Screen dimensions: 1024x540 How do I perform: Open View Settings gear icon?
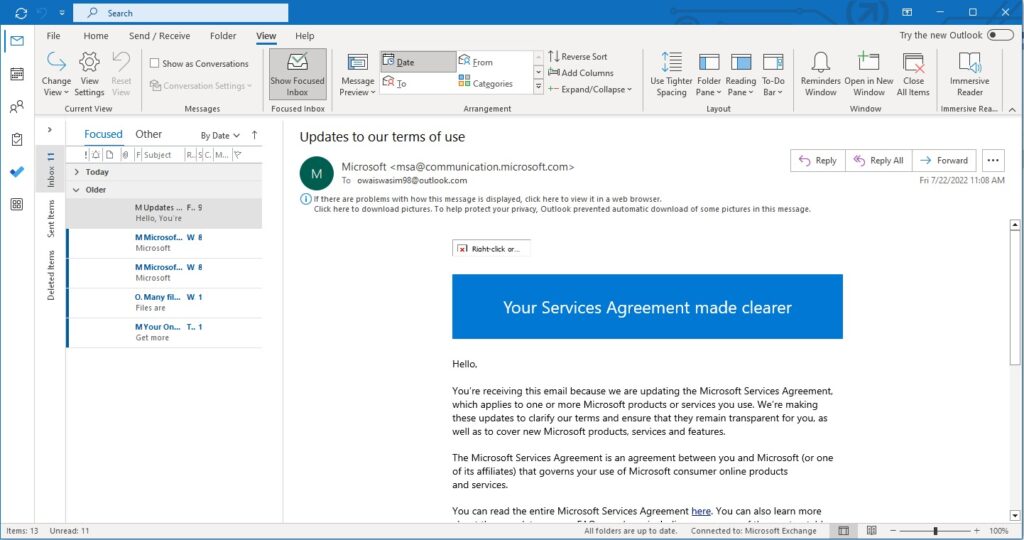pyautogui.click(x=89, y=74)
